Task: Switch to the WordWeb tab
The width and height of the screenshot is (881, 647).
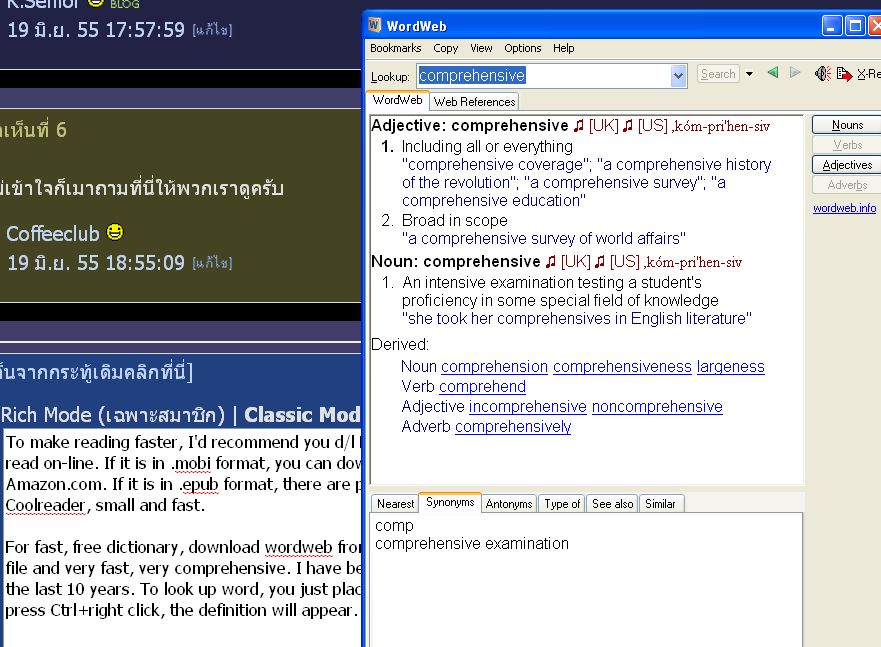Action: tap(397, 100)
